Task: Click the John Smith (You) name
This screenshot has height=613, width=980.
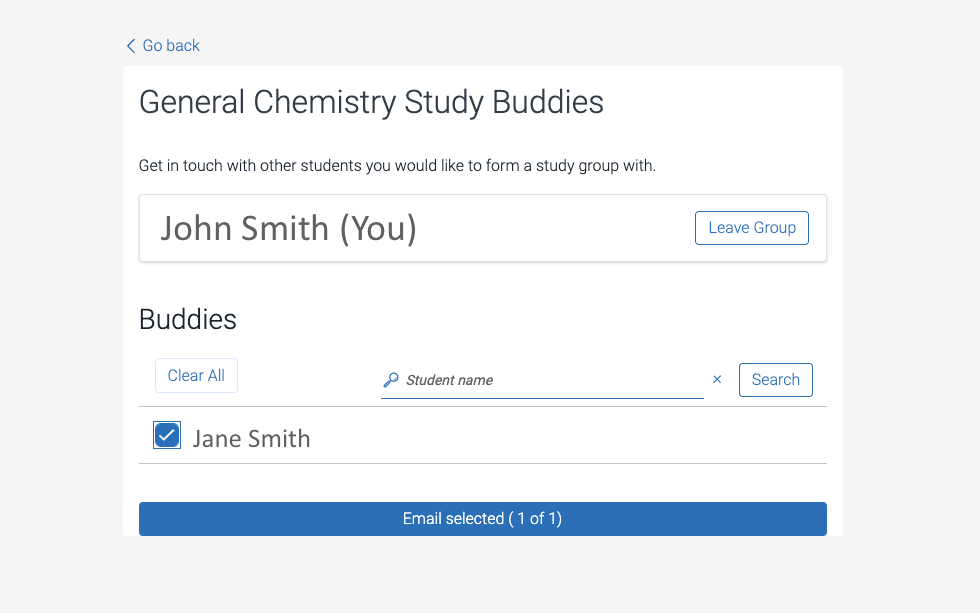Action: (288, 228)
